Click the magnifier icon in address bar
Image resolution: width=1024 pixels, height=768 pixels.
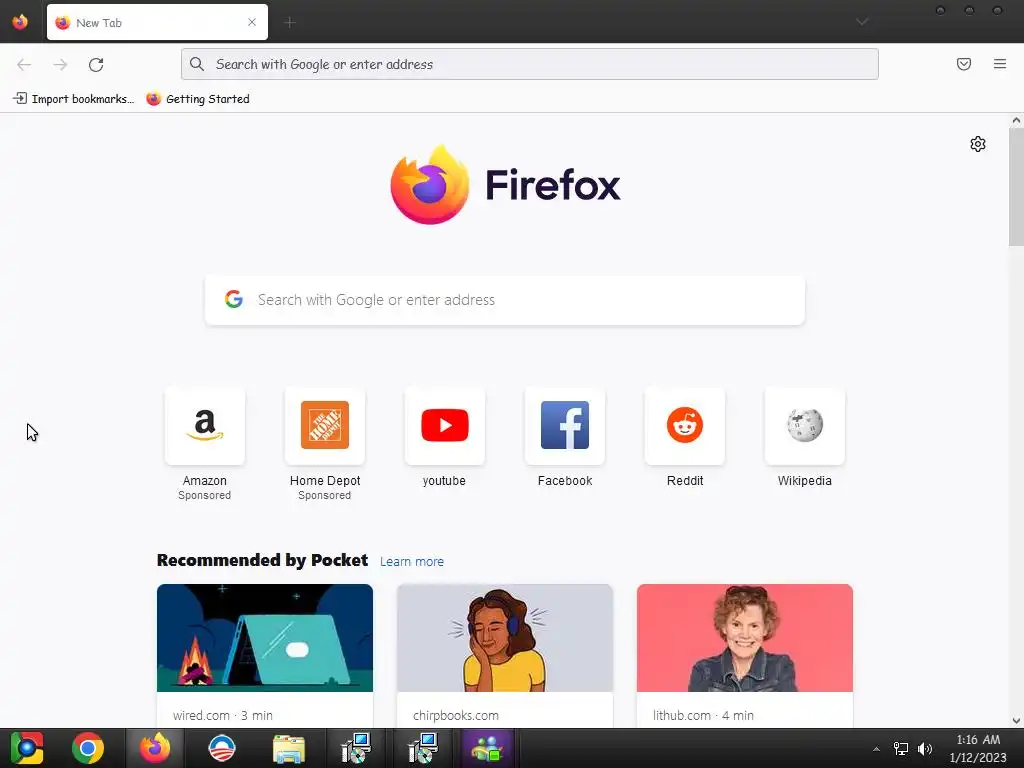pos(197,64)
